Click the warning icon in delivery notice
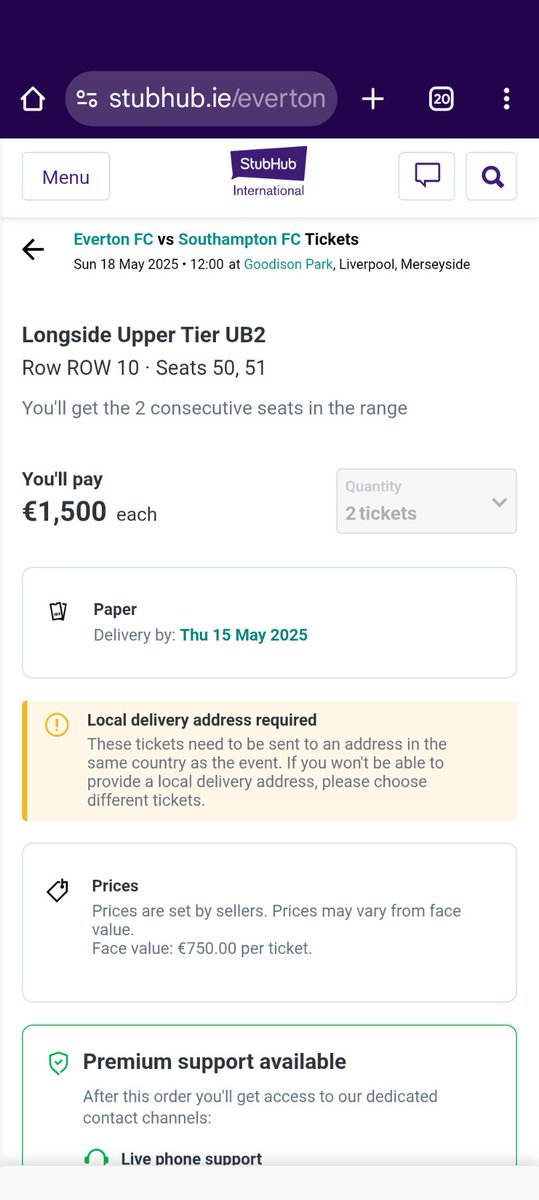Screen dimensions: 539x1200 tap(57, 725)
